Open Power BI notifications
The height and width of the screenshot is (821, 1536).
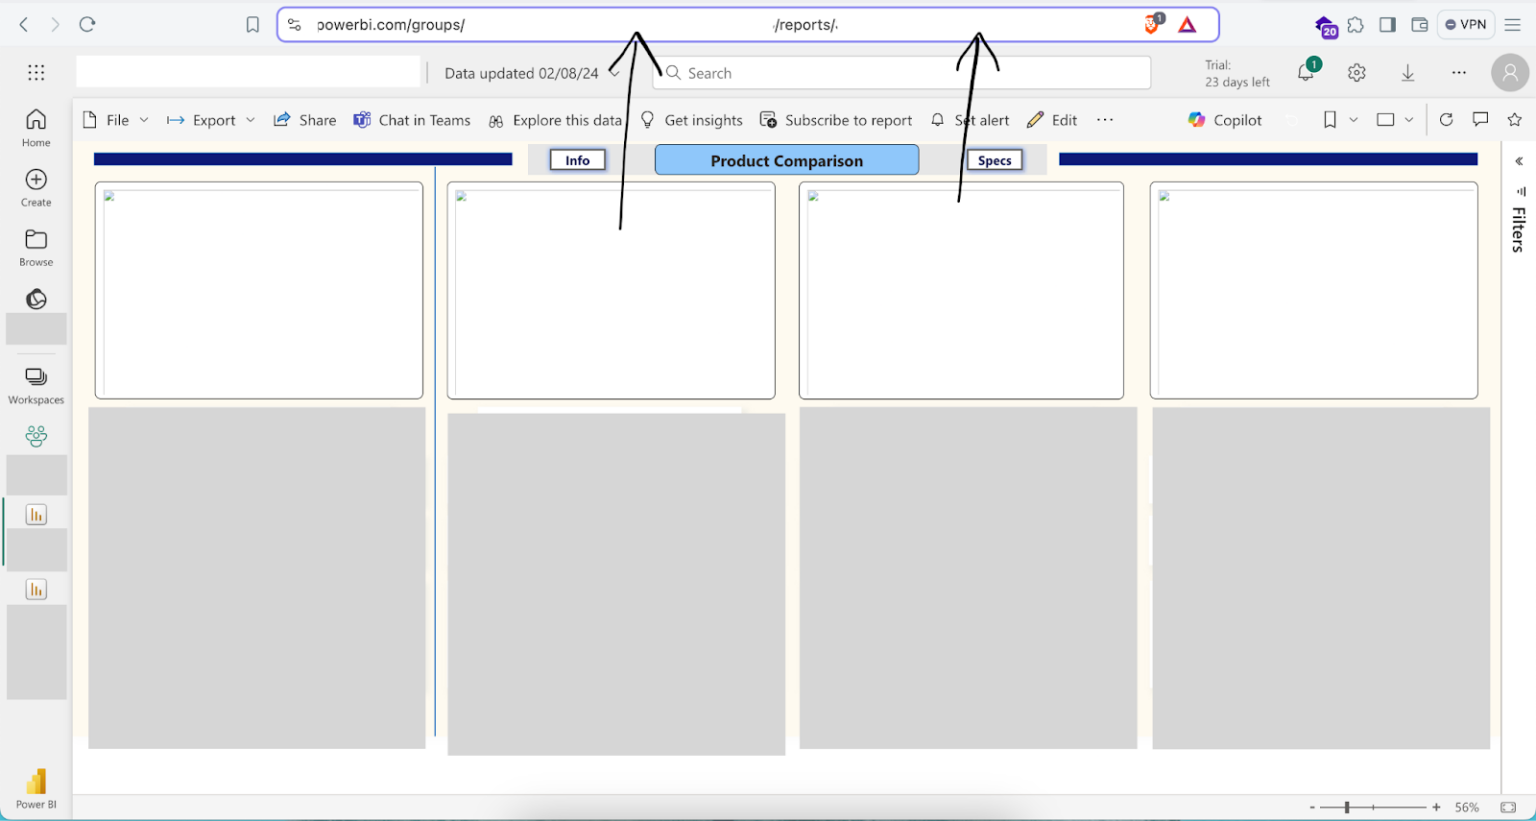(x=1304, y=72)
